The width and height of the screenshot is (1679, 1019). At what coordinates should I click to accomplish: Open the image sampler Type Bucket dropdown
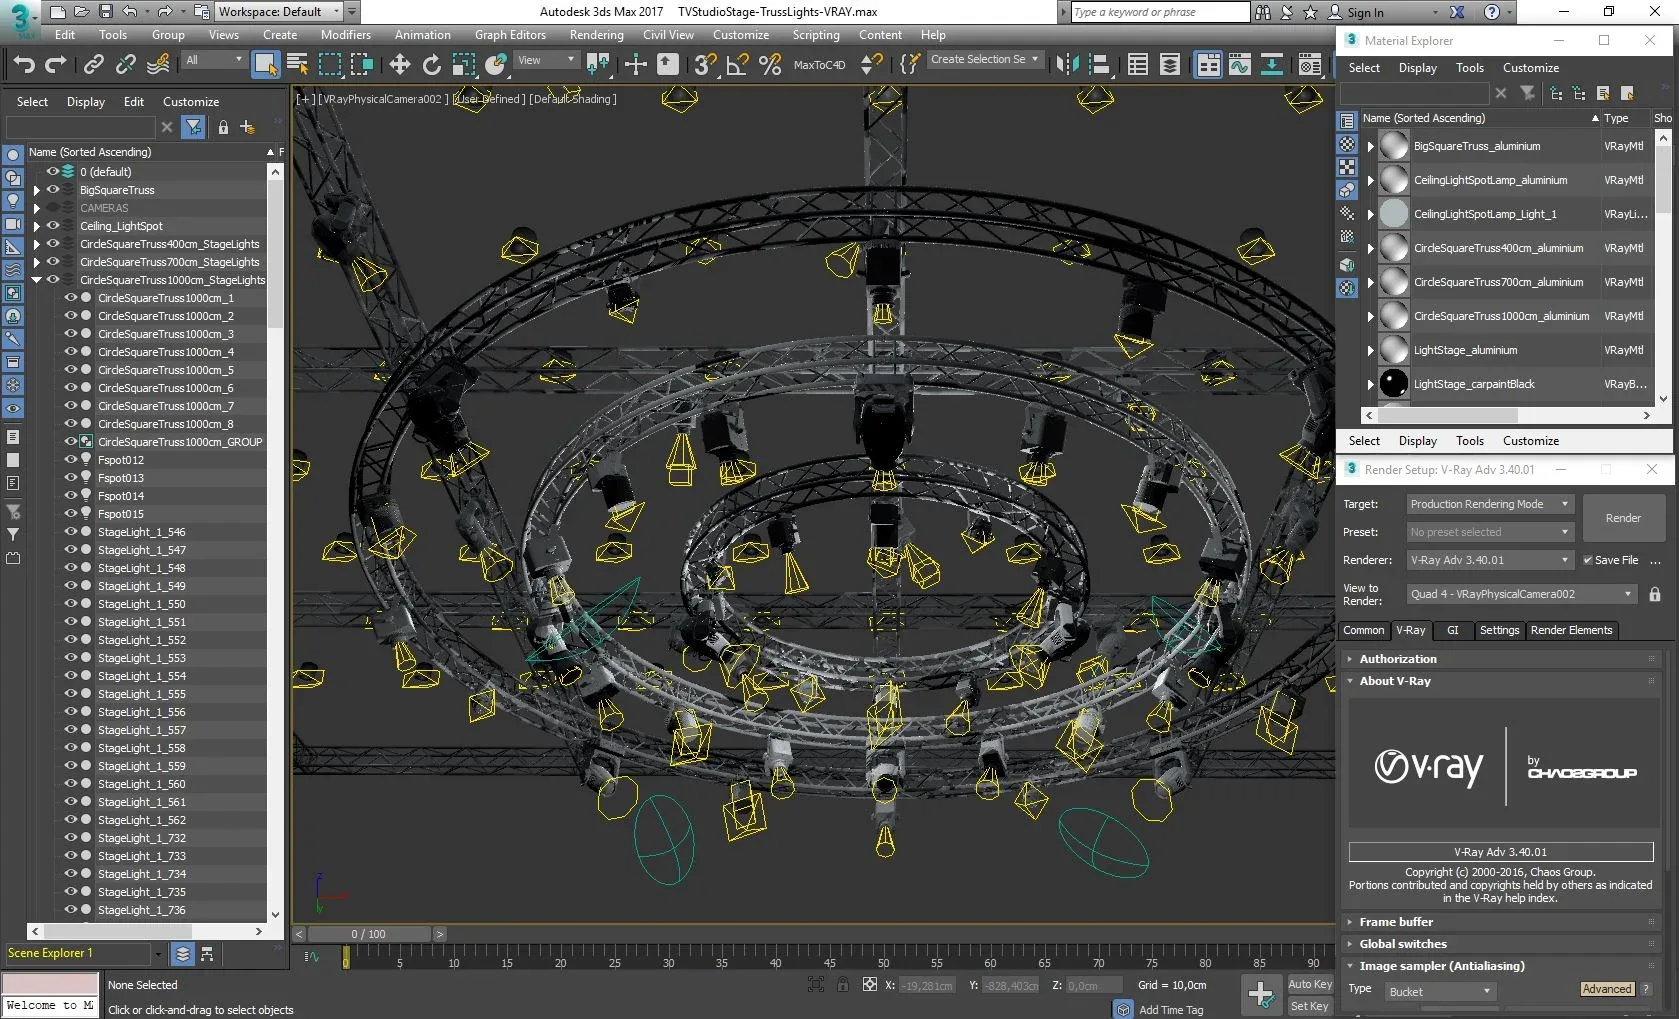click(1440, 991)
